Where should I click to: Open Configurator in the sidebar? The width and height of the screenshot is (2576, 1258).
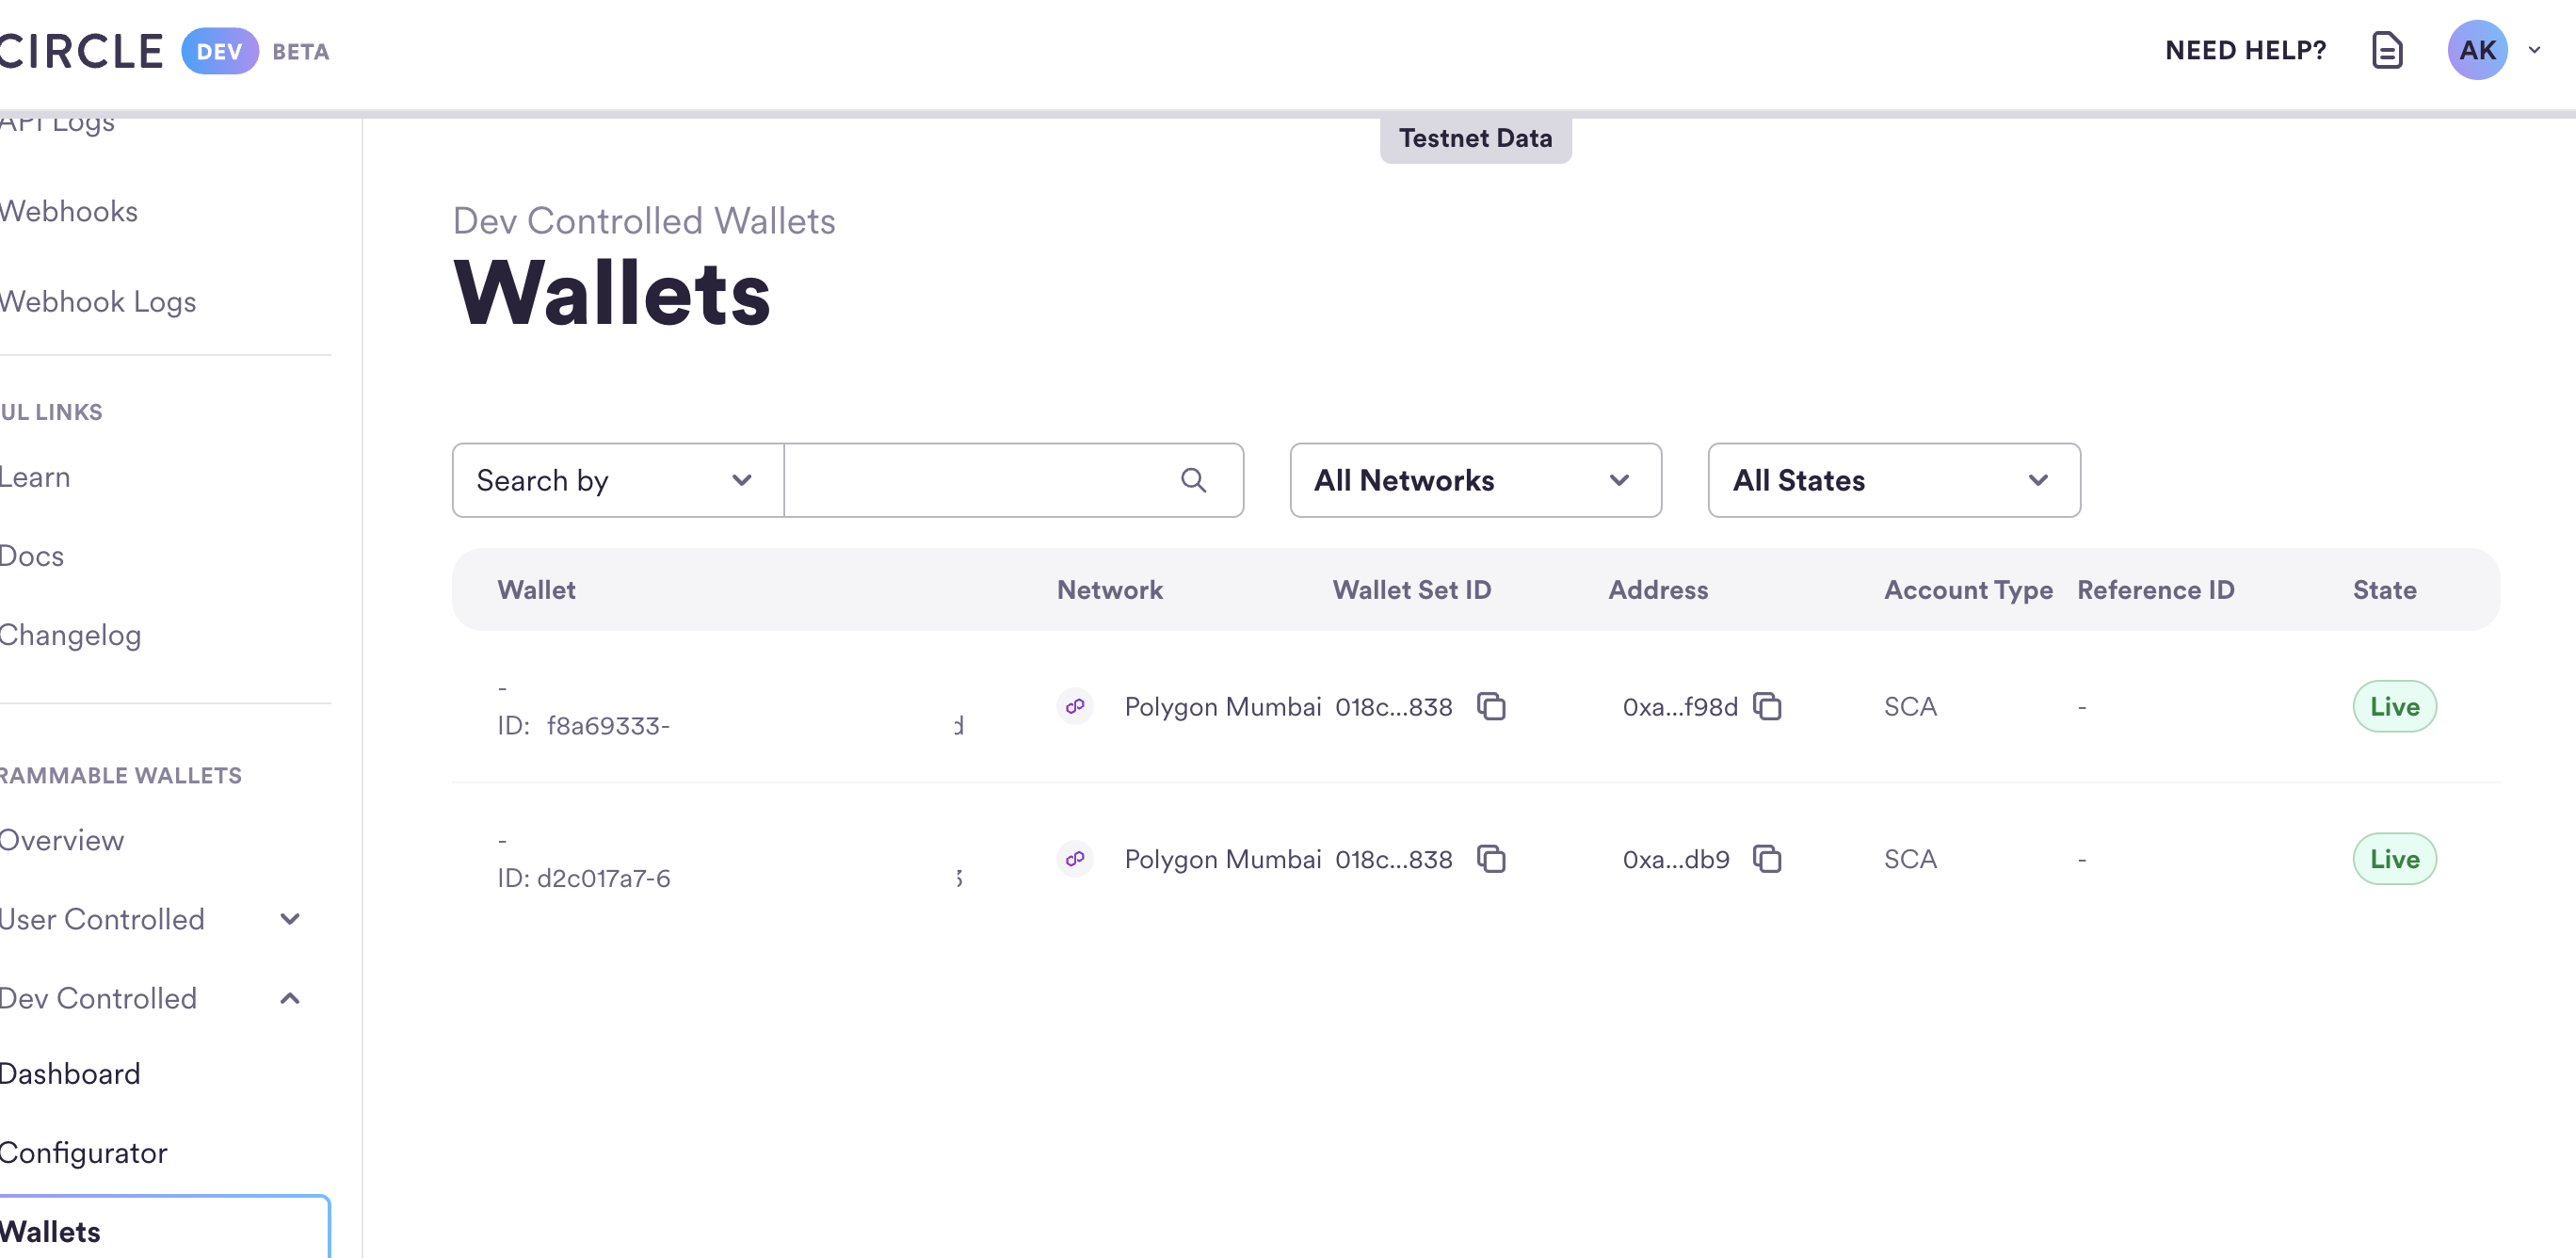click(83, 1153)
